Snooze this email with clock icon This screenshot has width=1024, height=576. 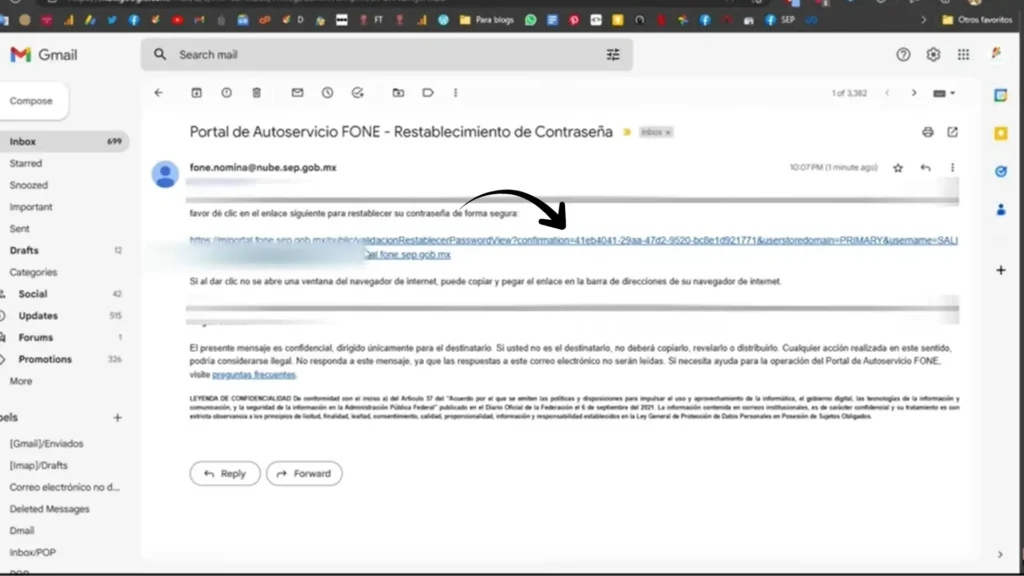[327, 93]
